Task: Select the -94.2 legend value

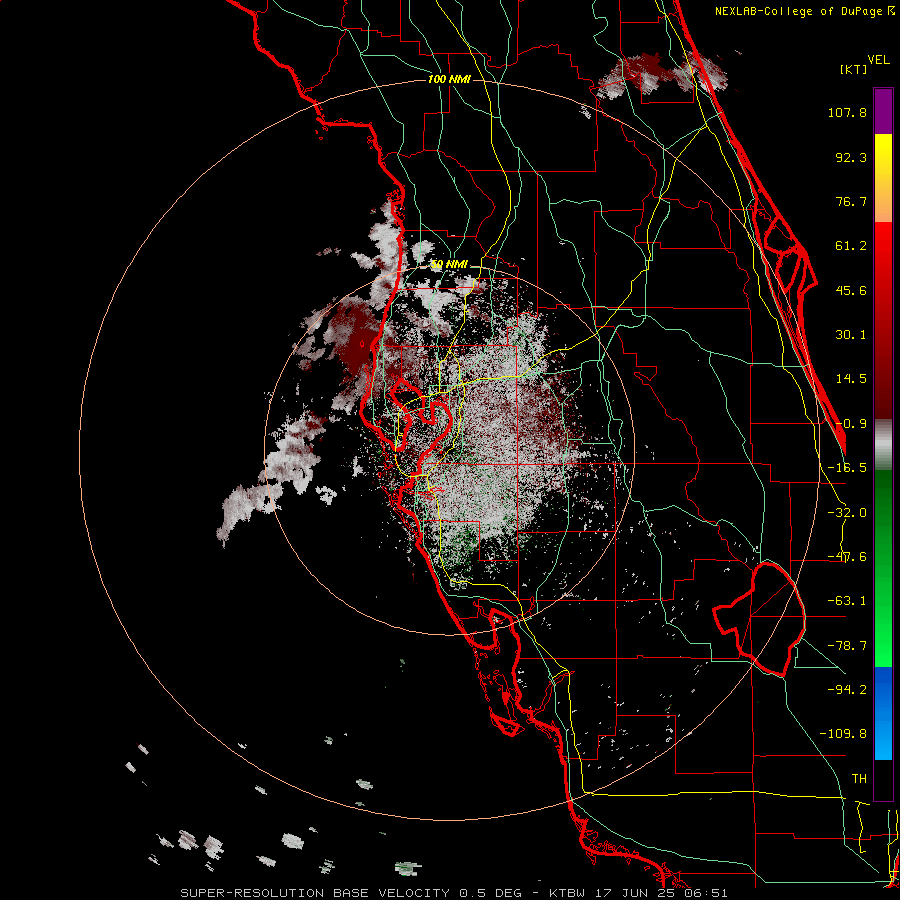Action: (847, 689)
